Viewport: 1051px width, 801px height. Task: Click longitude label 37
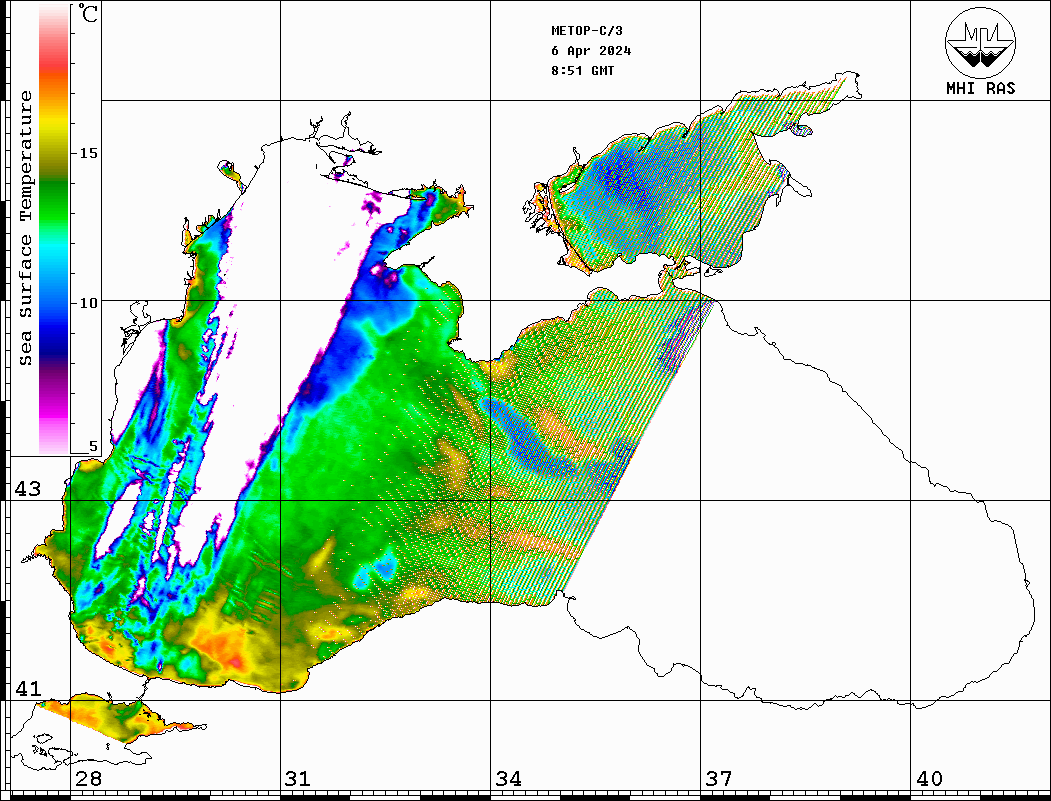(x=719, y=779)
